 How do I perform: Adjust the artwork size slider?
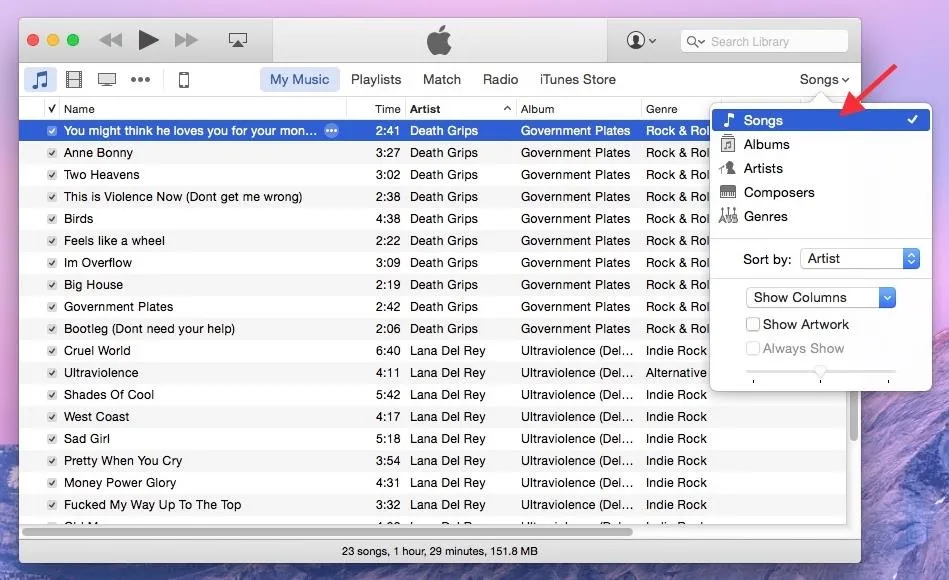tap(821, 371)
